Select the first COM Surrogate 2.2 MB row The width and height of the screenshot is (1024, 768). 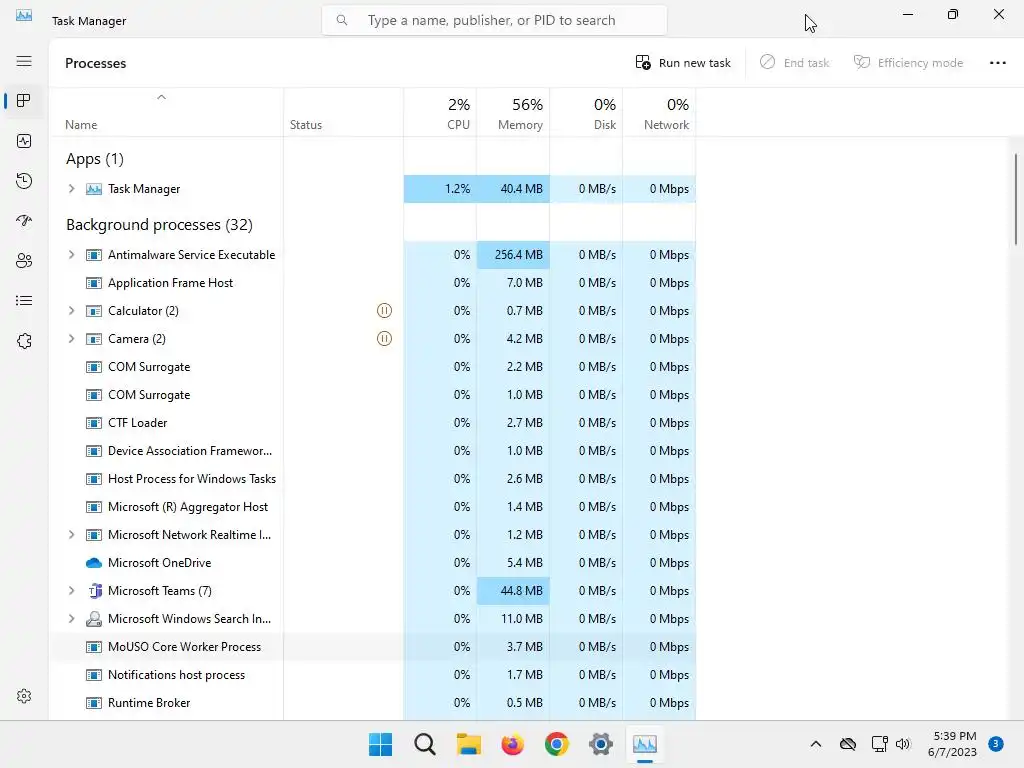[372, 367]
